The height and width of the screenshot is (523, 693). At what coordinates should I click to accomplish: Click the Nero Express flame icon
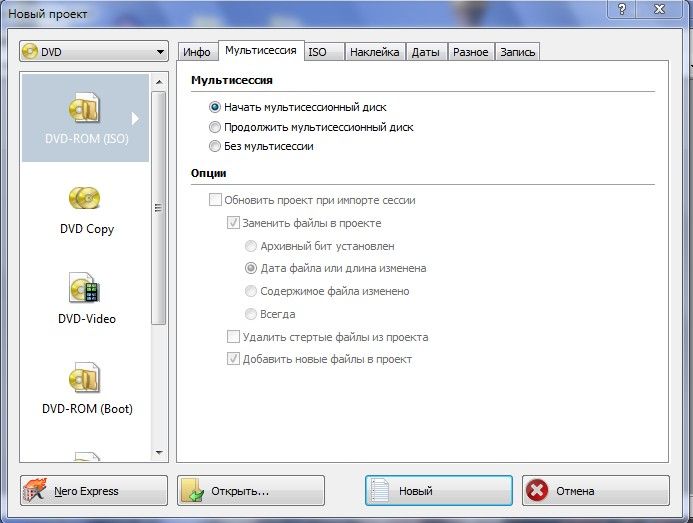pyautogui.click(x=36, y=491)
